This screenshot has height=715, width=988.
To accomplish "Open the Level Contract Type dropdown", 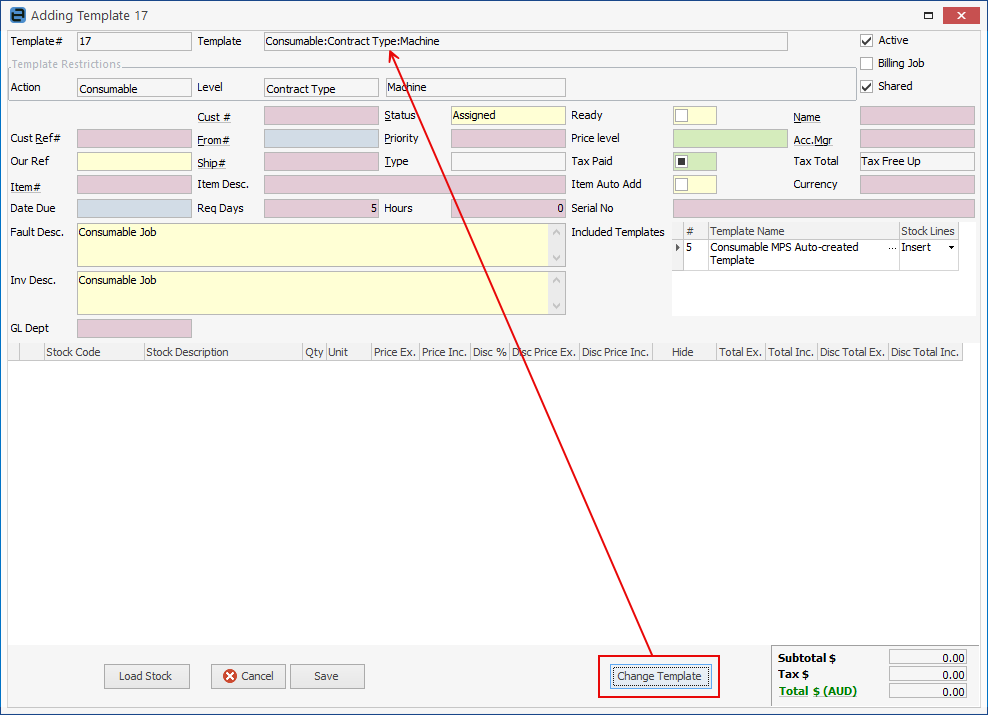I will (x=321, y=88).
